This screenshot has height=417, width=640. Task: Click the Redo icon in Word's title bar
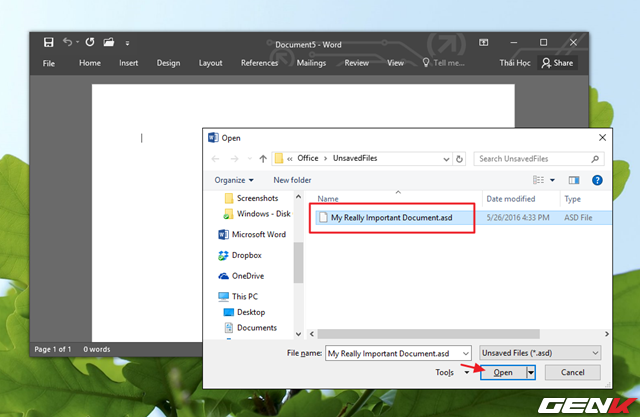coord(89,43)
